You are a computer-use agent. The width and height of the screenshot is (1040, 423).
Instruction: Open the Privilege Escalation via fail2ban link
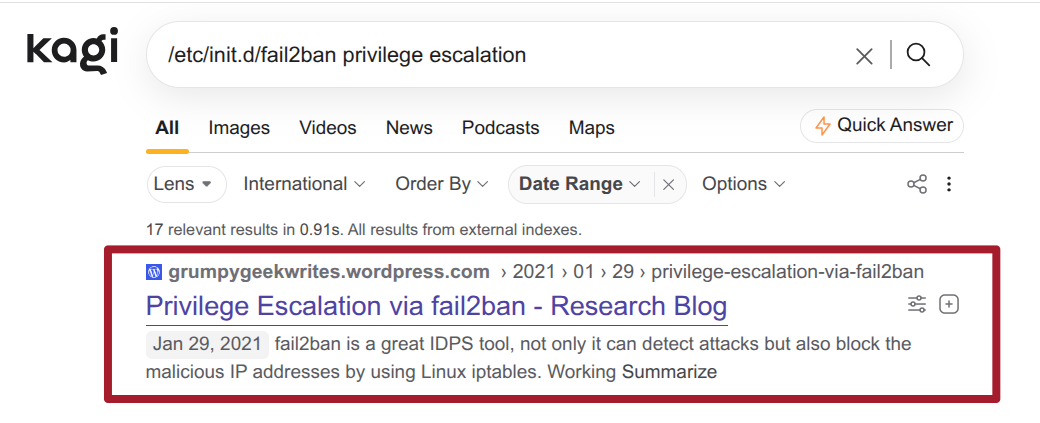[x=436, y=306]
